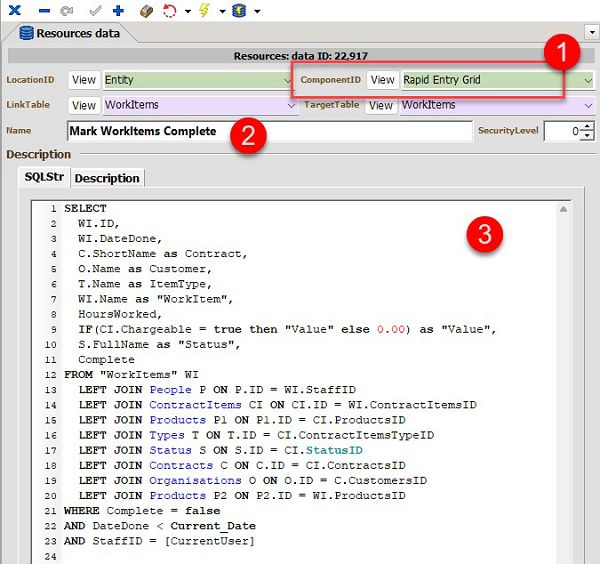Click View button for TargetTable
The height and width of the screenshot is (564, 600).
pos(381,105)
